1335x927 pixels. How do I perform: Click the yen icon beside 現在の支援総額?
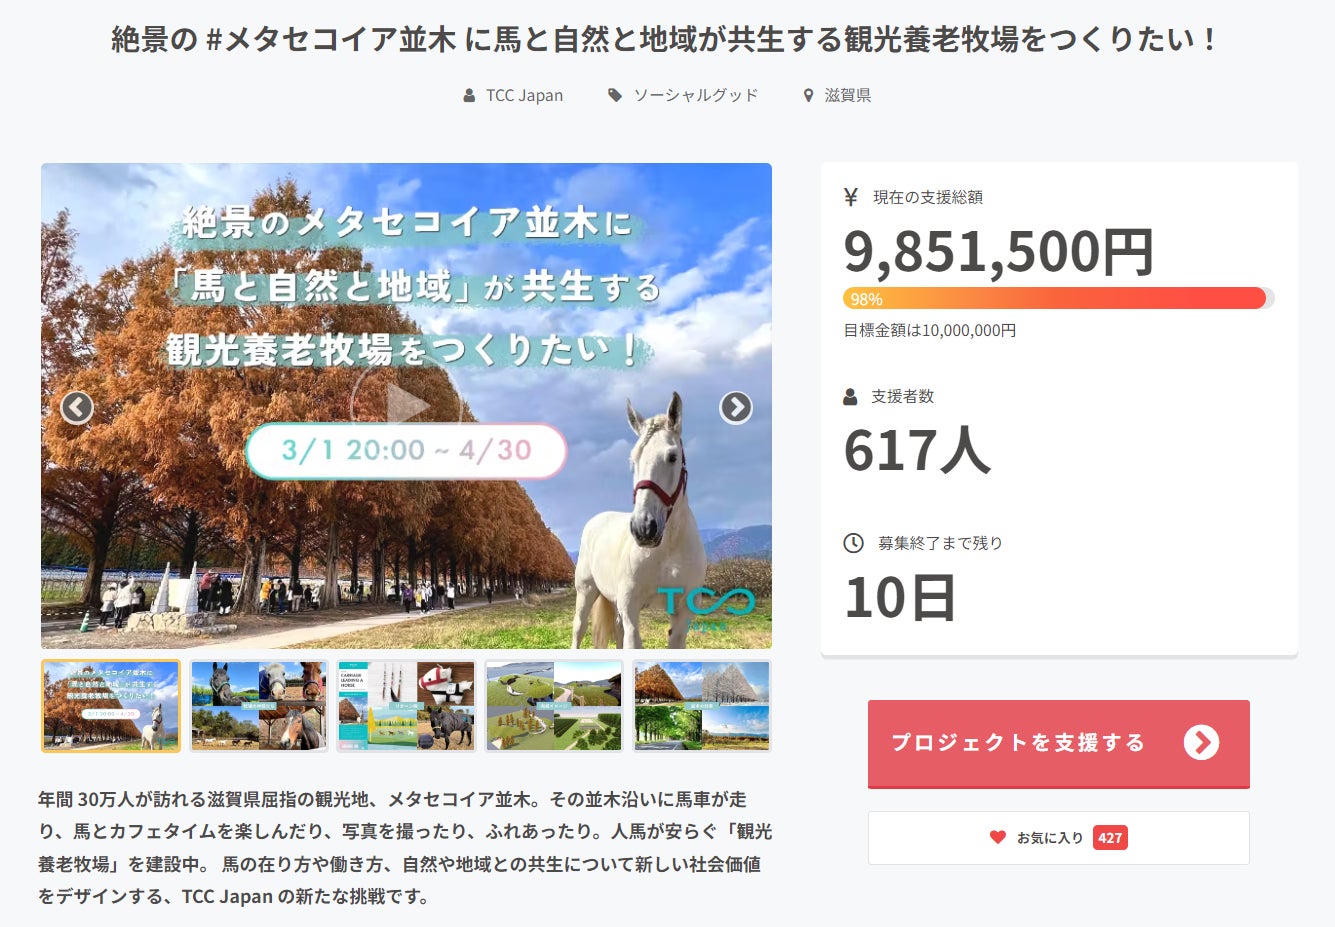point(851,197)
